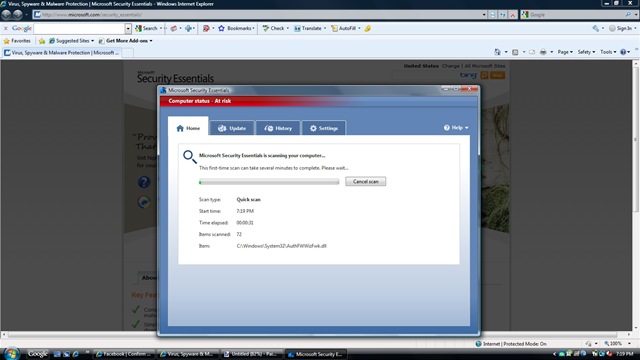The width and height of the screenshot is (640, 360).
Task: Click the magnifier scanning icon
Action: pyautogui.click(x=190, y=157)
